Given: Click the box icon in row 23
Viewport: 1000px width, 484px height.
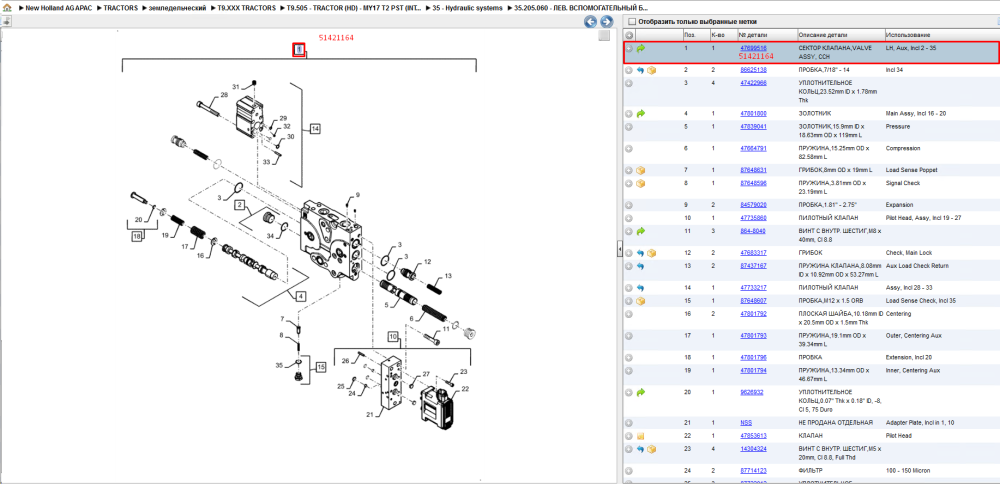Looking at the screenshot, I should pyautogui.click(x=651, y=449).
